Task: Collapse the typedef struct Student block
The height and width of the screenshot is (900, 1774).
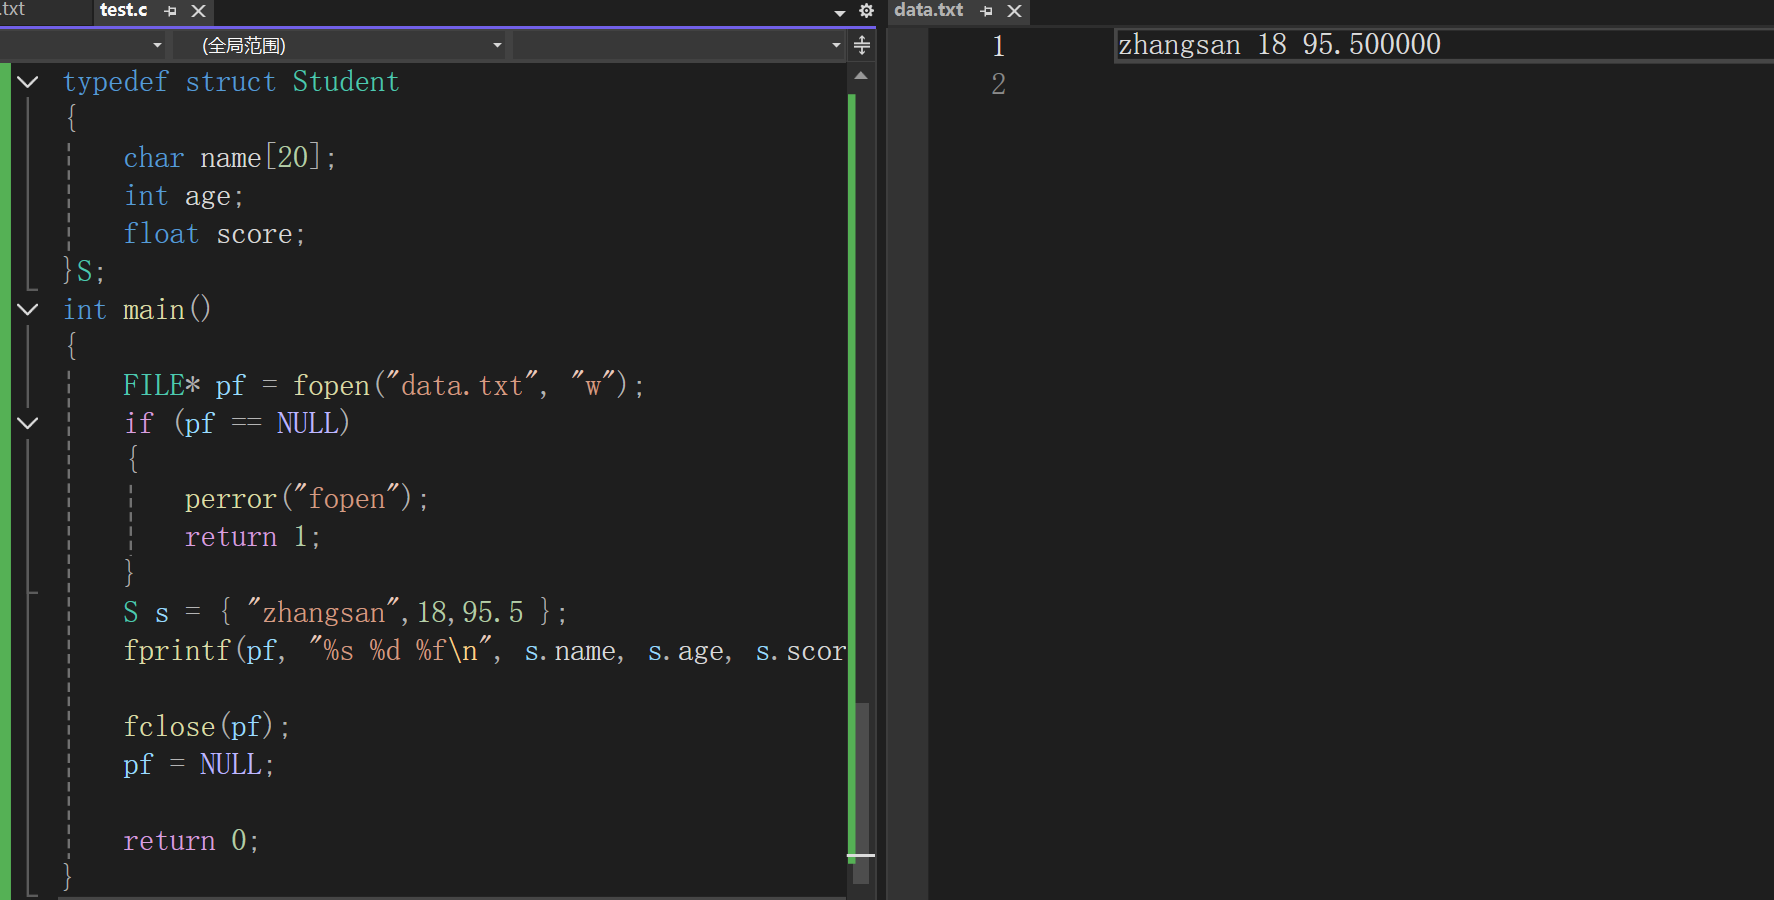Action: [28, 82]
